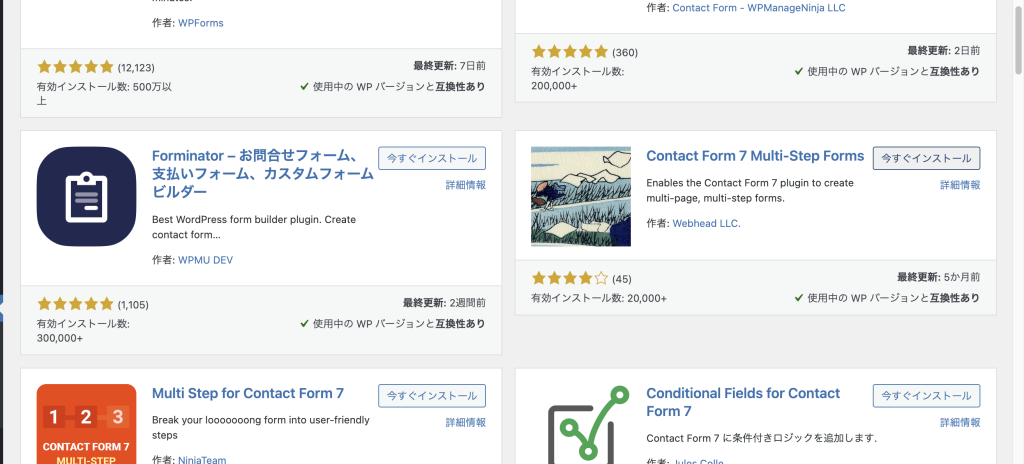Click the text 最終更新: 7日前
This screenshot has width=1024, height=464.
coord(449,66)
